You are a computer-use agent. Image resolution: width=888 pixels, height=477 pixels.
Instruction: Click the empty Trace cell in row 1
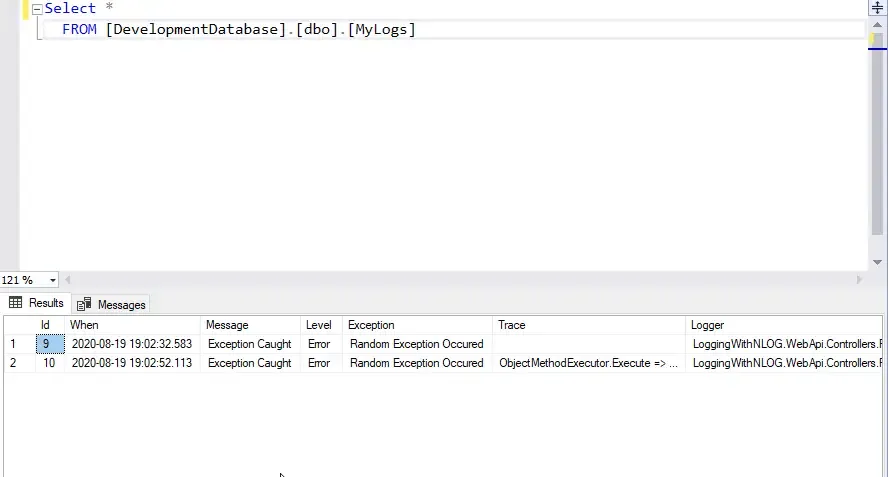(x=589, y=344)
